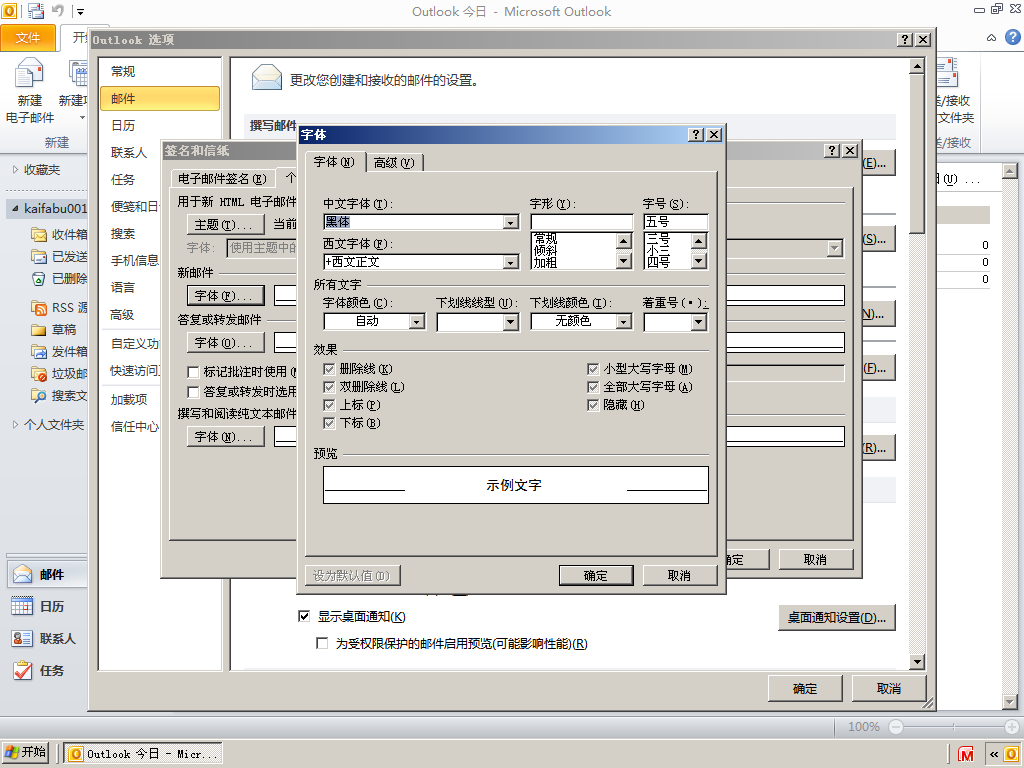Click Help button in Outlook Options title bar
Screen dimensions: 1024x768
pos(904,39)
